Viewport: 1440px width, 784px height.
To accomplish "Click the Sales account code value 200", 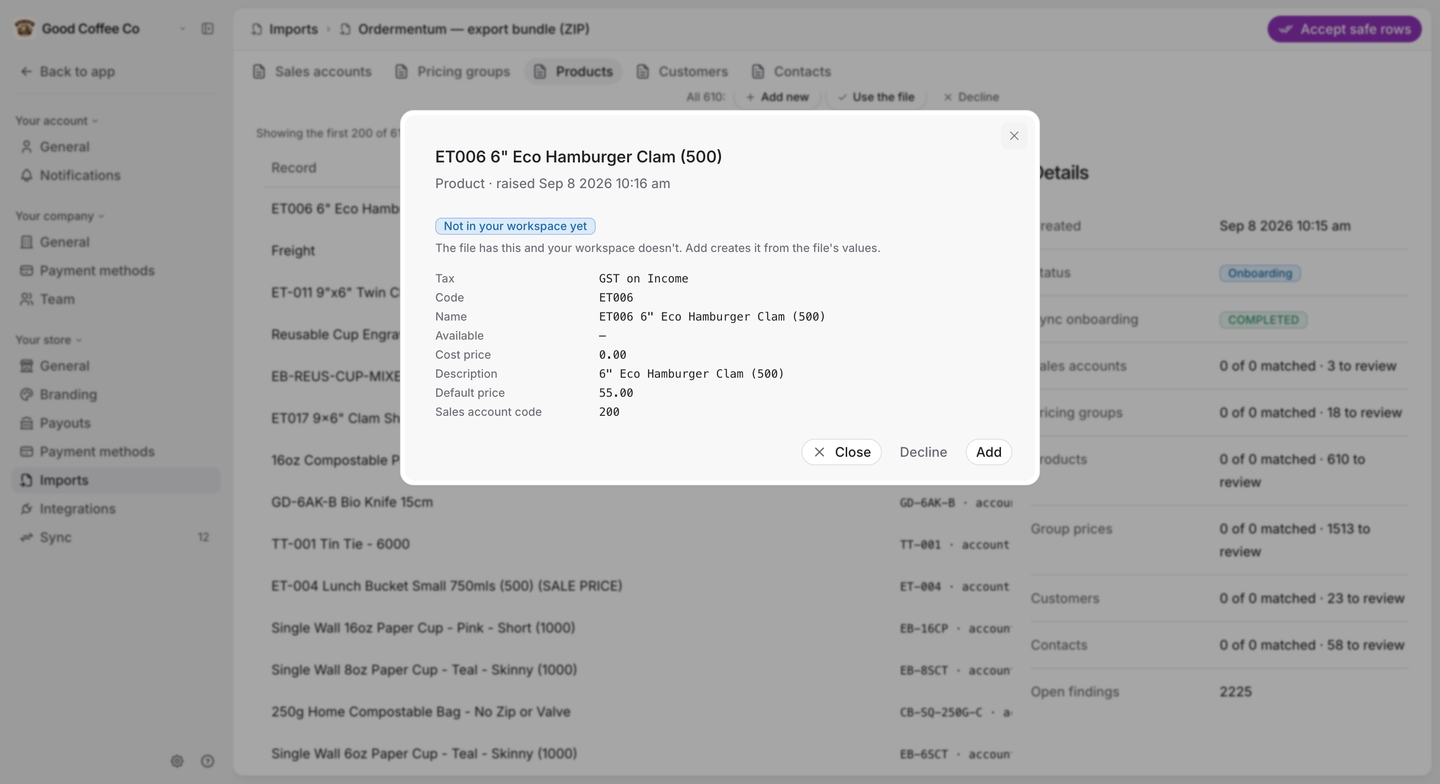I will (609, 412).
